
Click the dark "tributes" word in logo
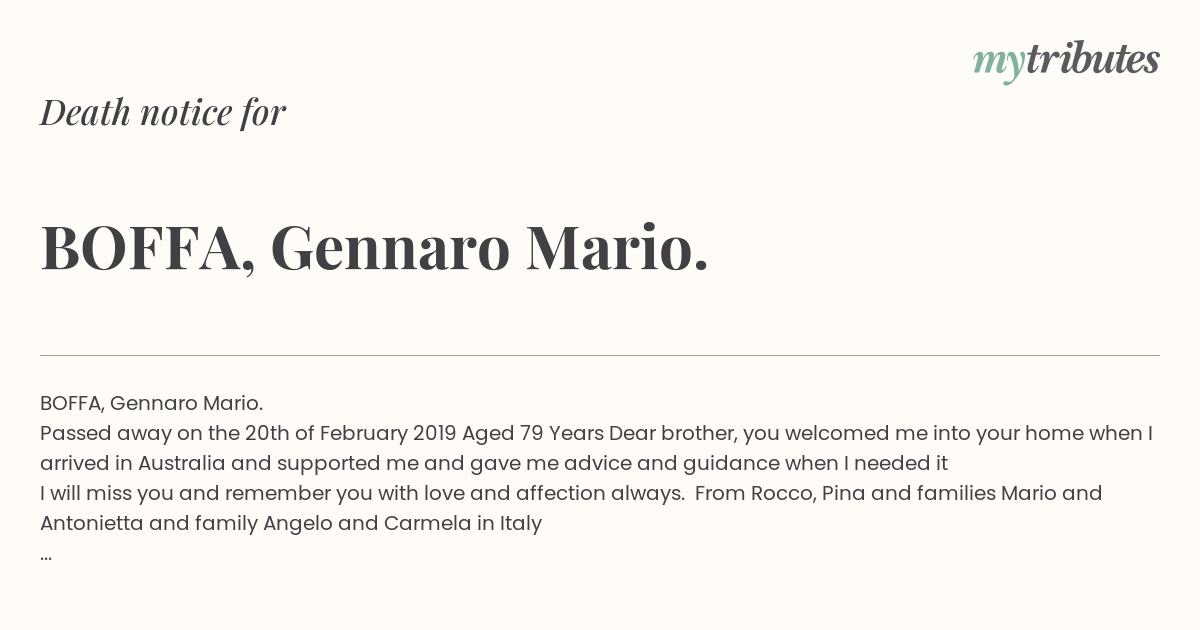pos(1092,59)
